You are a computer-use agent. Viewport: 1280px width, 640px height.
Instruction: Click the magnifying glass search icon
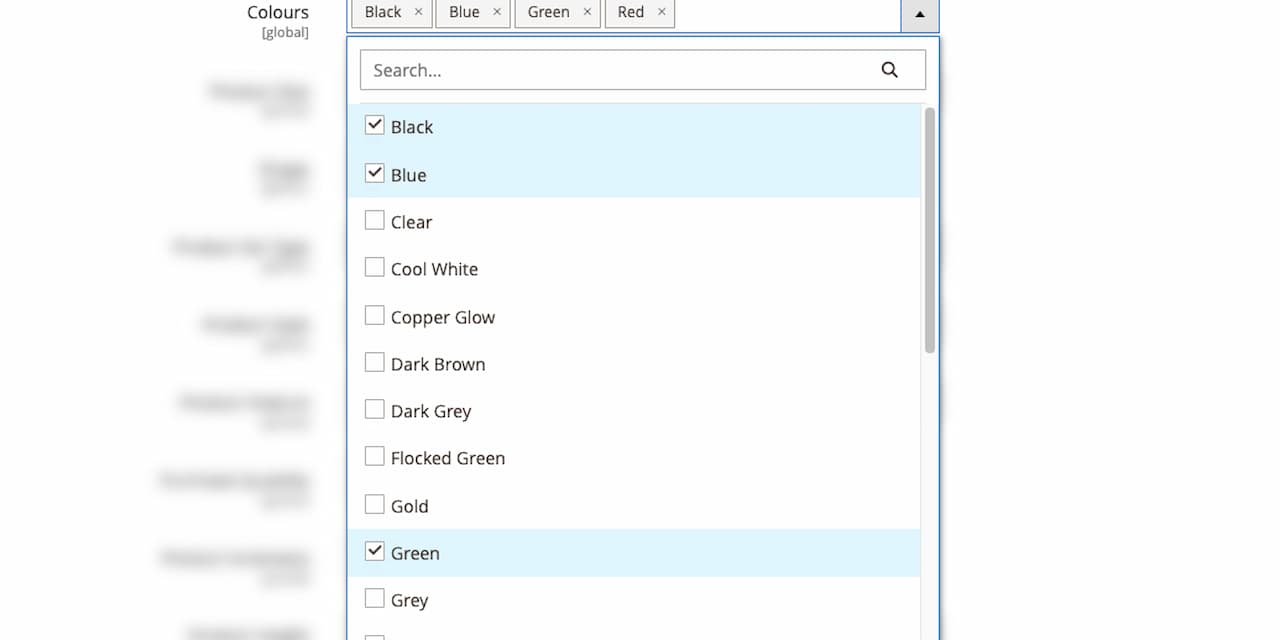tap(889, 70)
